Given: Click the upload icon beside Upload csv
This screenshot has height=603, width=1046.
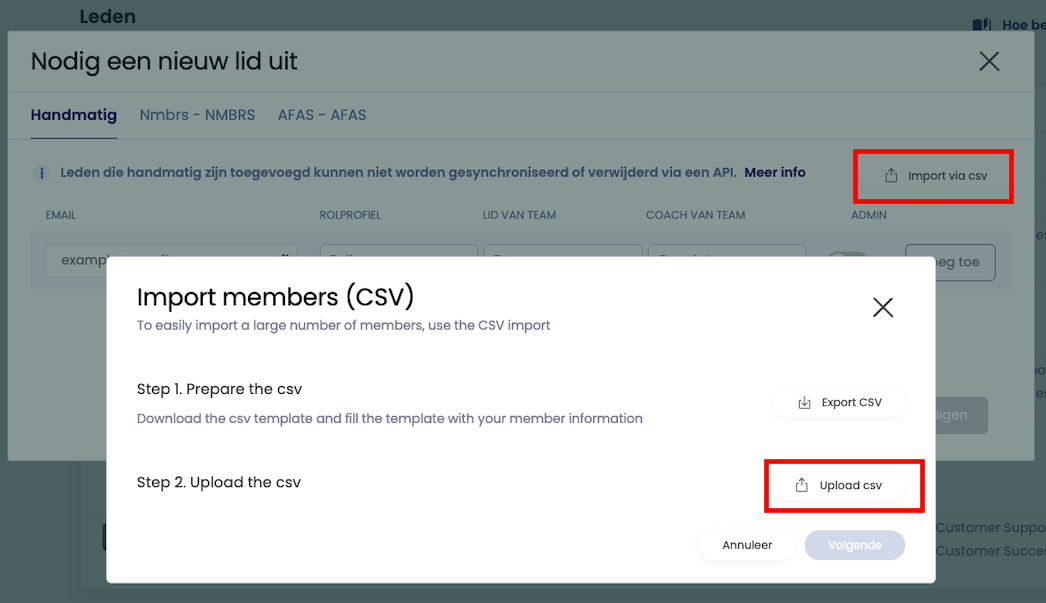Looking at the screenshot, I should [x=801, y=485].
